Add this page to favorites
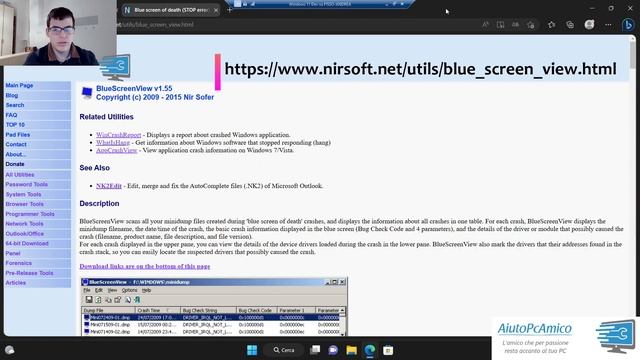The height and width of the screenshot is (360, 640). [530, 25]
